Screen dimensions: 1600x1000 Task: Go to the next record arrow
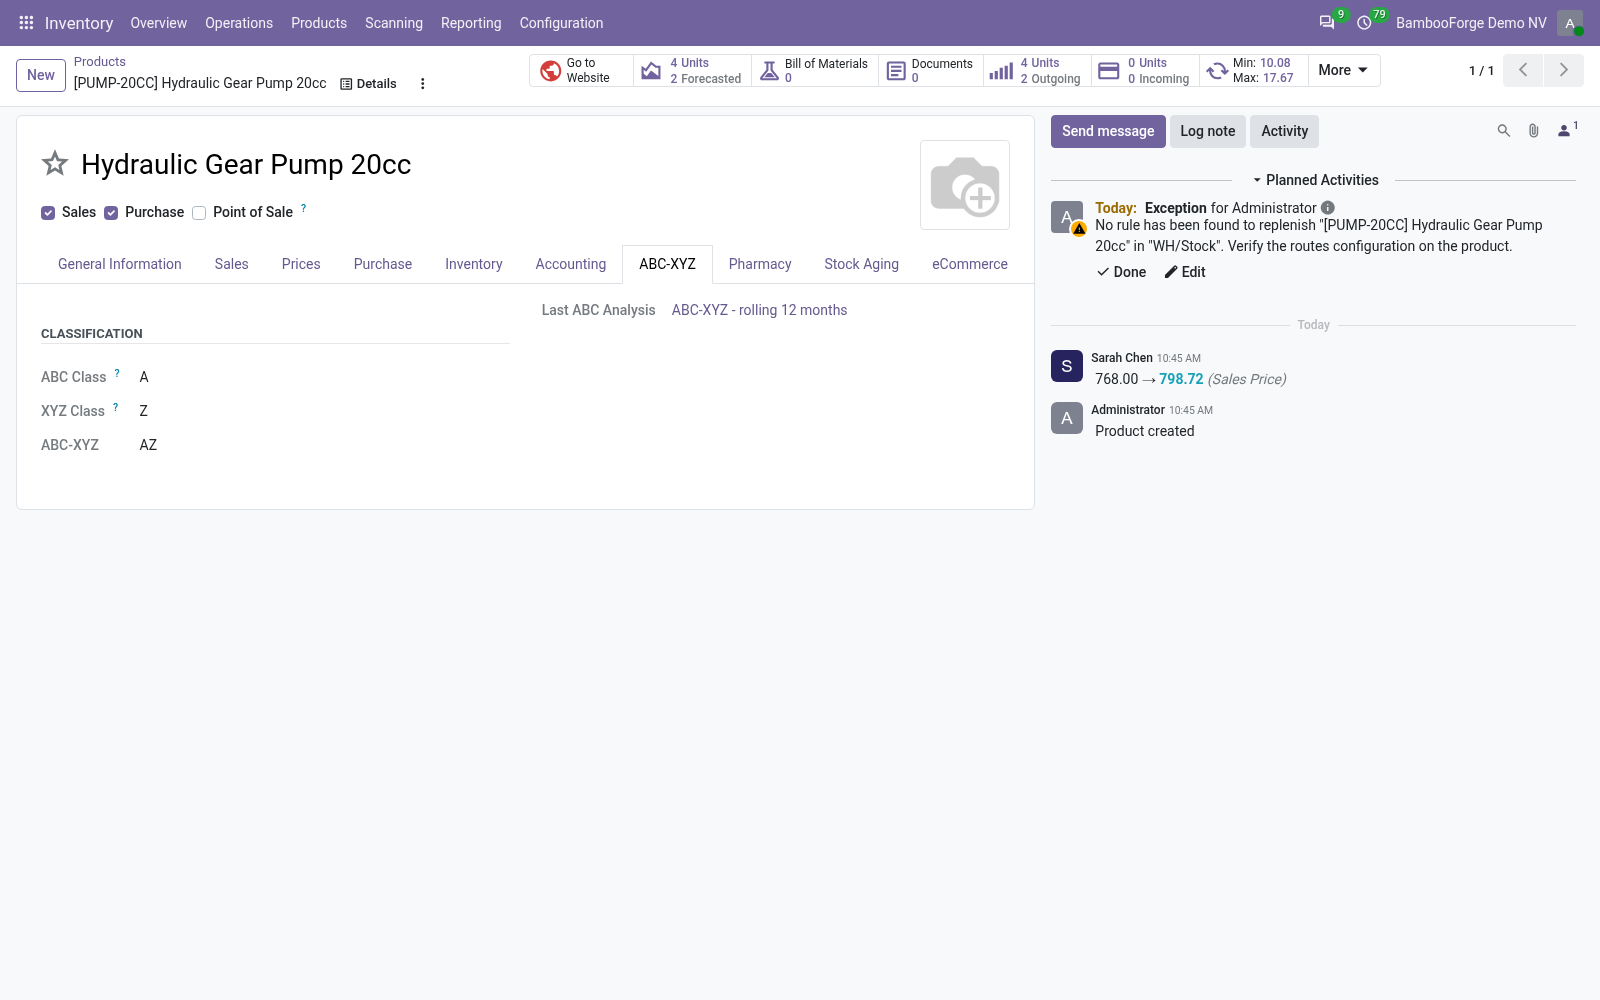tap(1564, 70)
